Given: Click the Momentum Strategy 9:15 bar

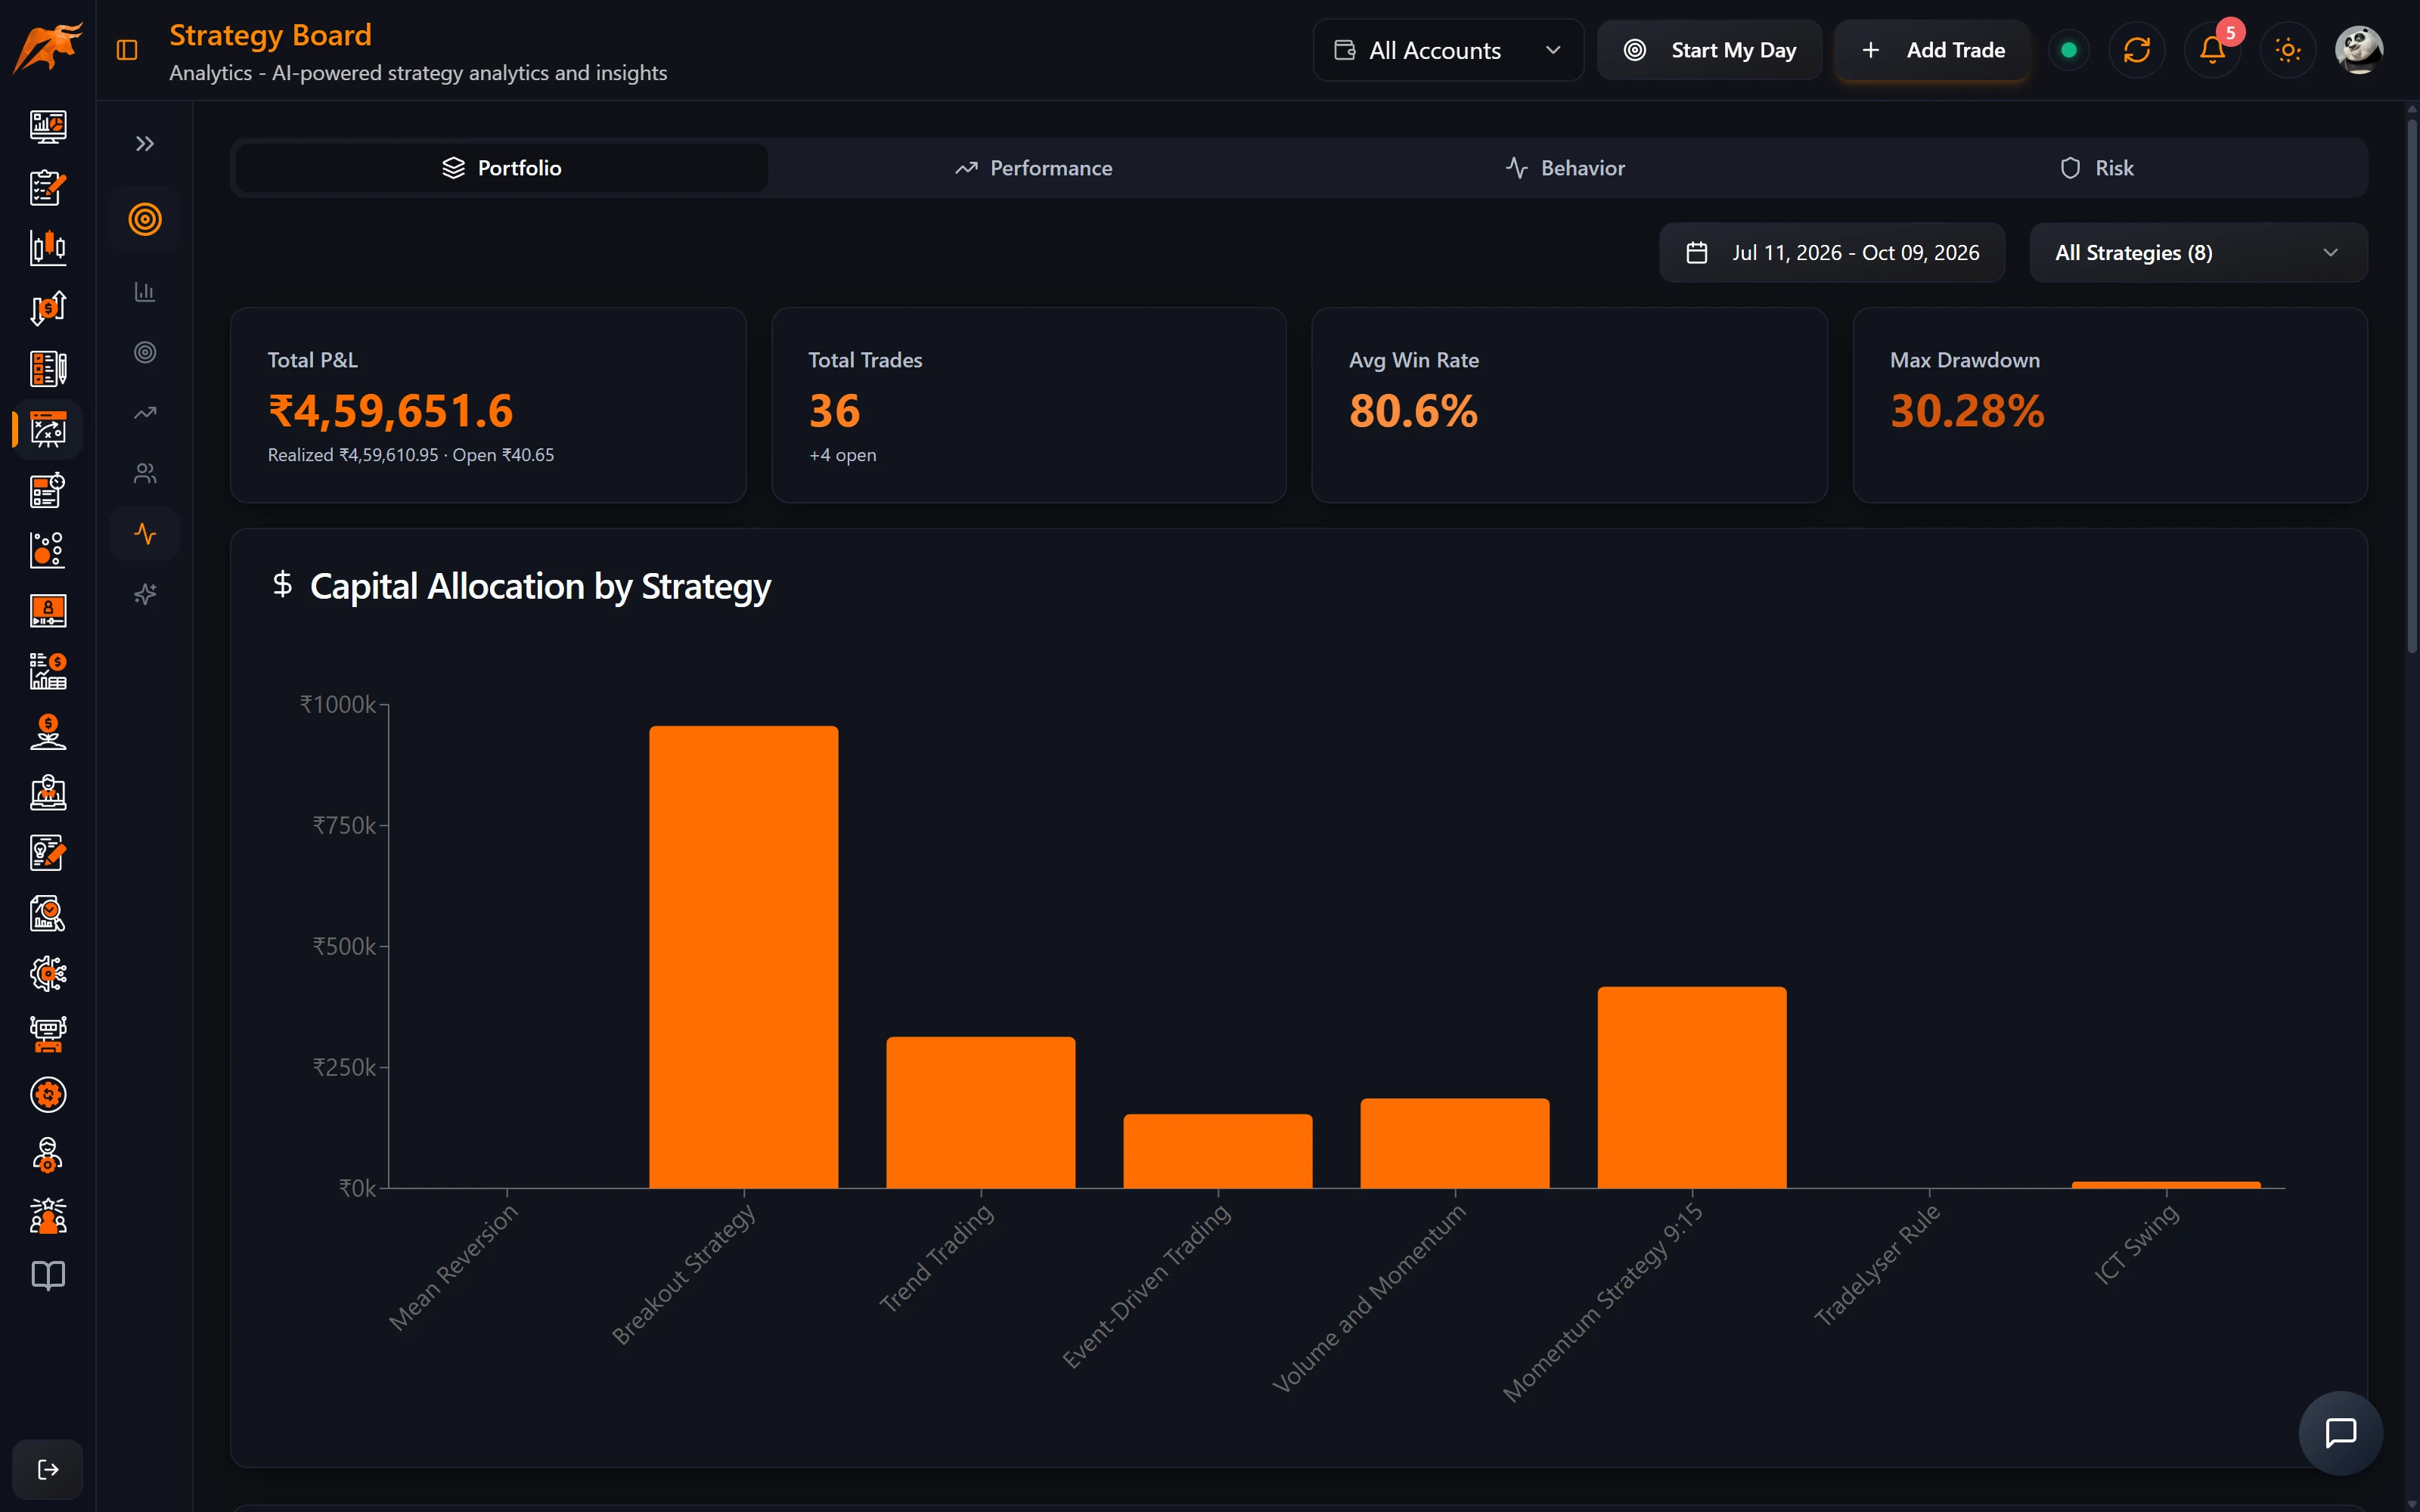Looking at the screenshot, I should tap(1692, 1088).
